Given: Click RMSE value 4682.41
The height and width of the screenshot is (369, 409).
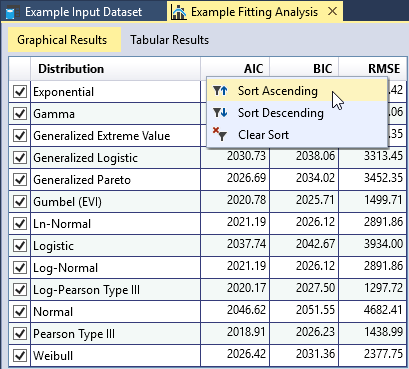Looking at the screenshot, I should (383, 310).
